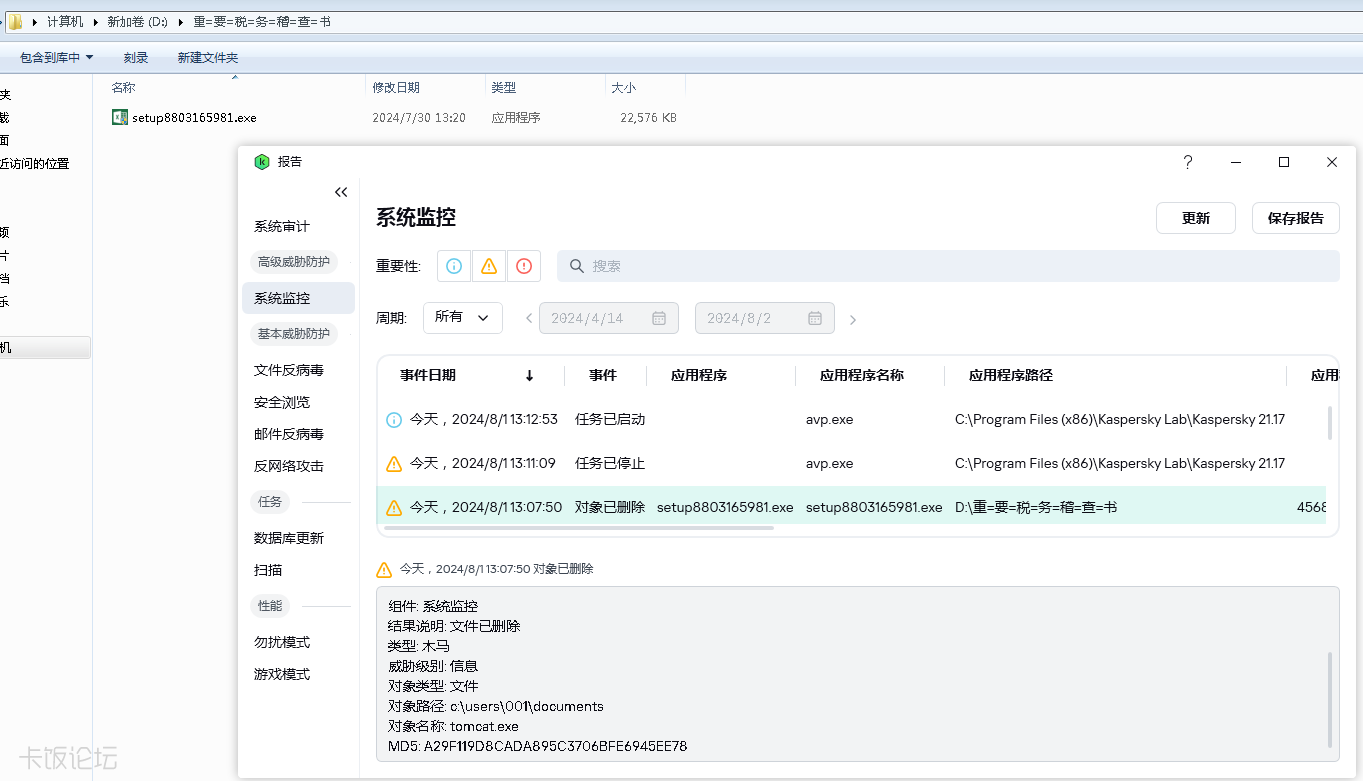Screen dimensions: 1363x781
Task: Sort by event date using the arrow
Action: pos(530,376)
